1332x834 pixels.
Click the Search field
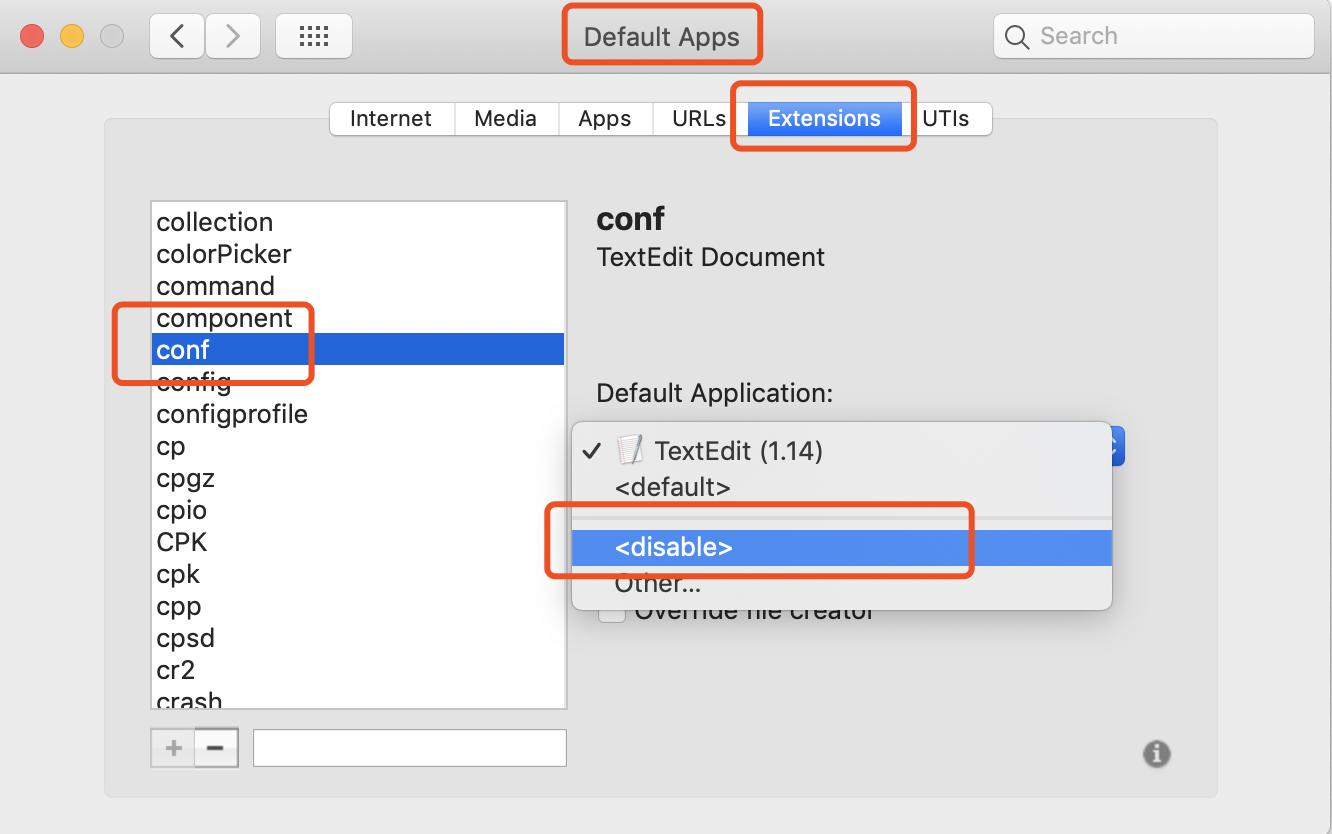(1153, 37)
